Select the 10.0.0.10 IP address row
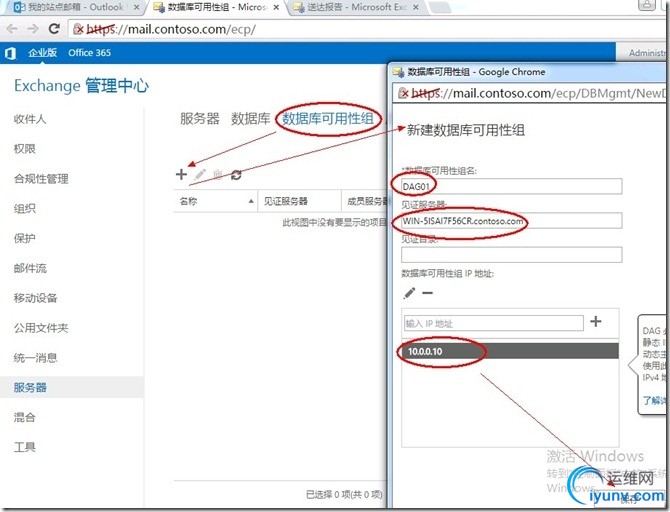 click(510, 351)
